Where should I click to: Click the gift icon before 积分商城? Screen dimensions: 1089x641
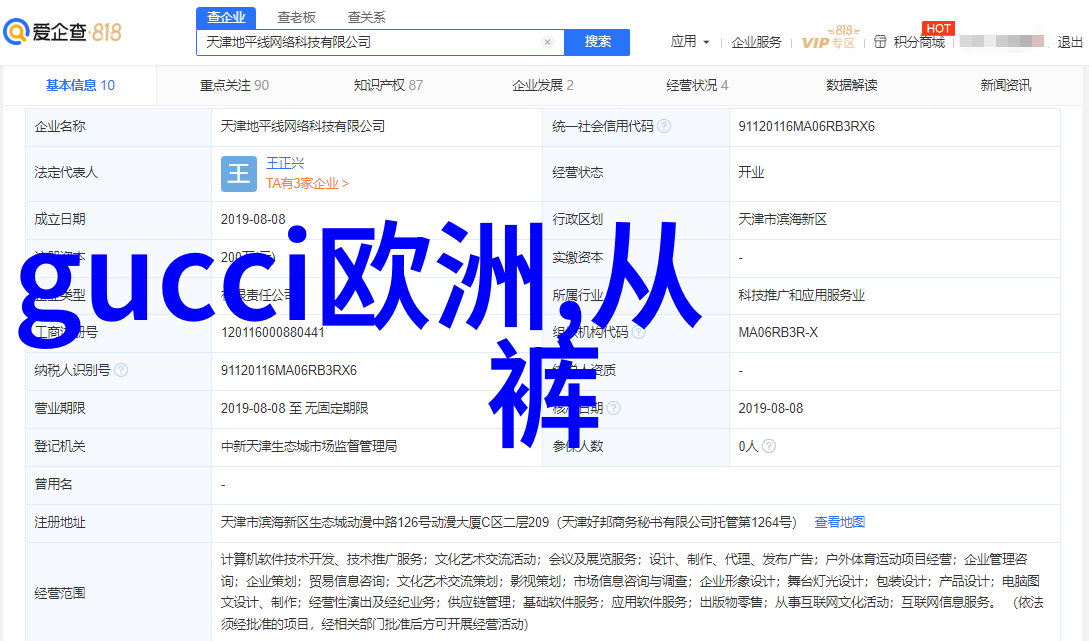coord(880,42)
